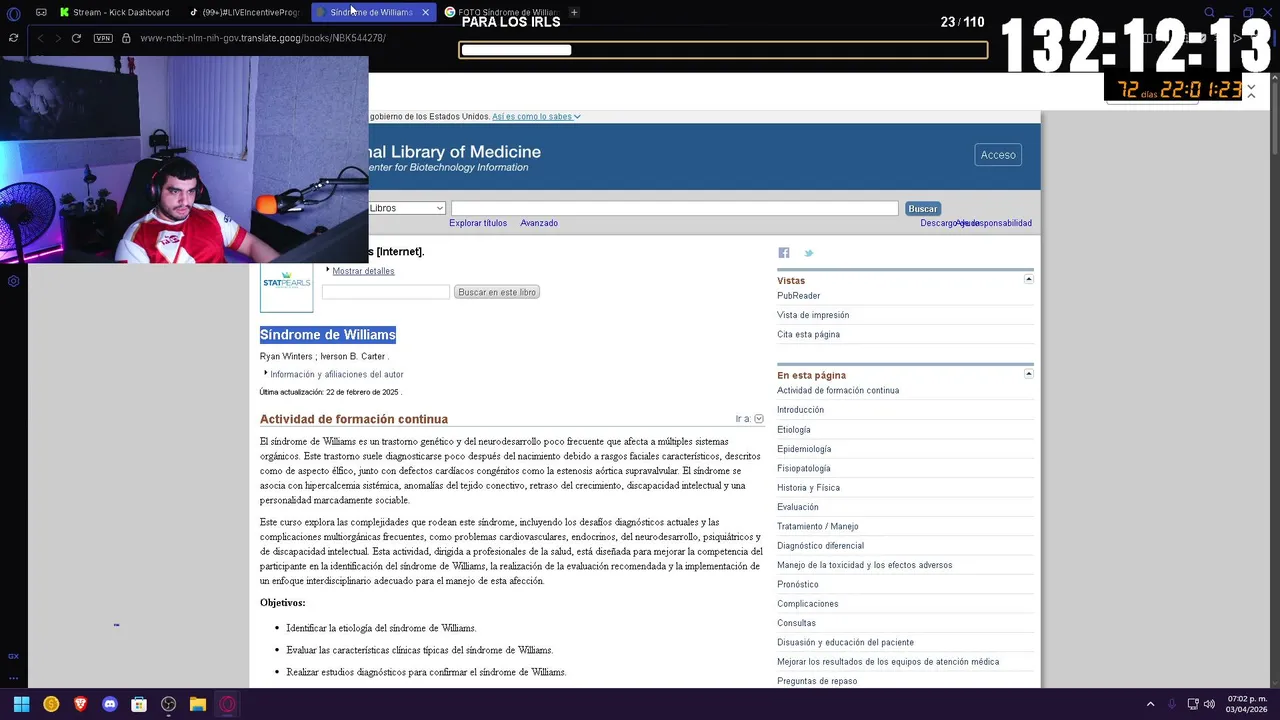Jump to the Epidemiología section
This screenshot has width=1280, height=720.
(804, 449)
